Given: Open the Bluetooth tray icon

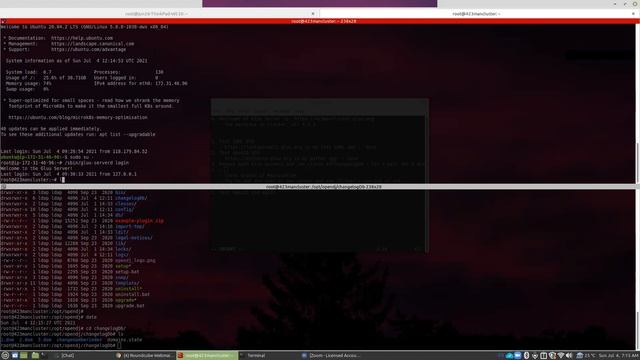Looking at the screenshot, I should tap(527, 356).
